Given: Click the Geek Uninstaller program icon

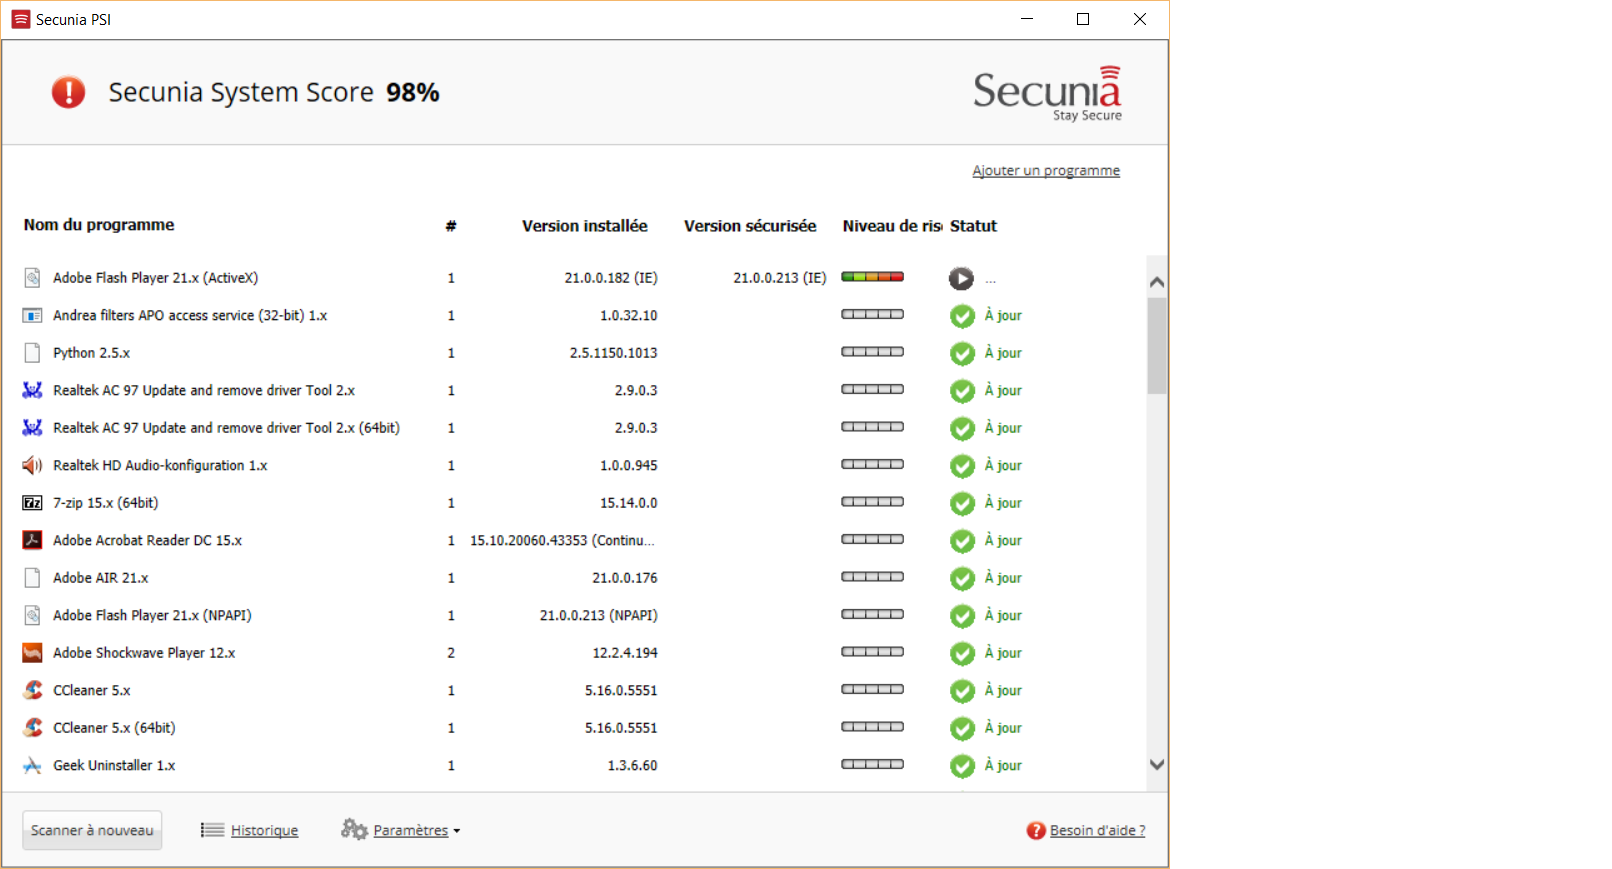Looking at the screenshot, I should (x=32, y=766).
